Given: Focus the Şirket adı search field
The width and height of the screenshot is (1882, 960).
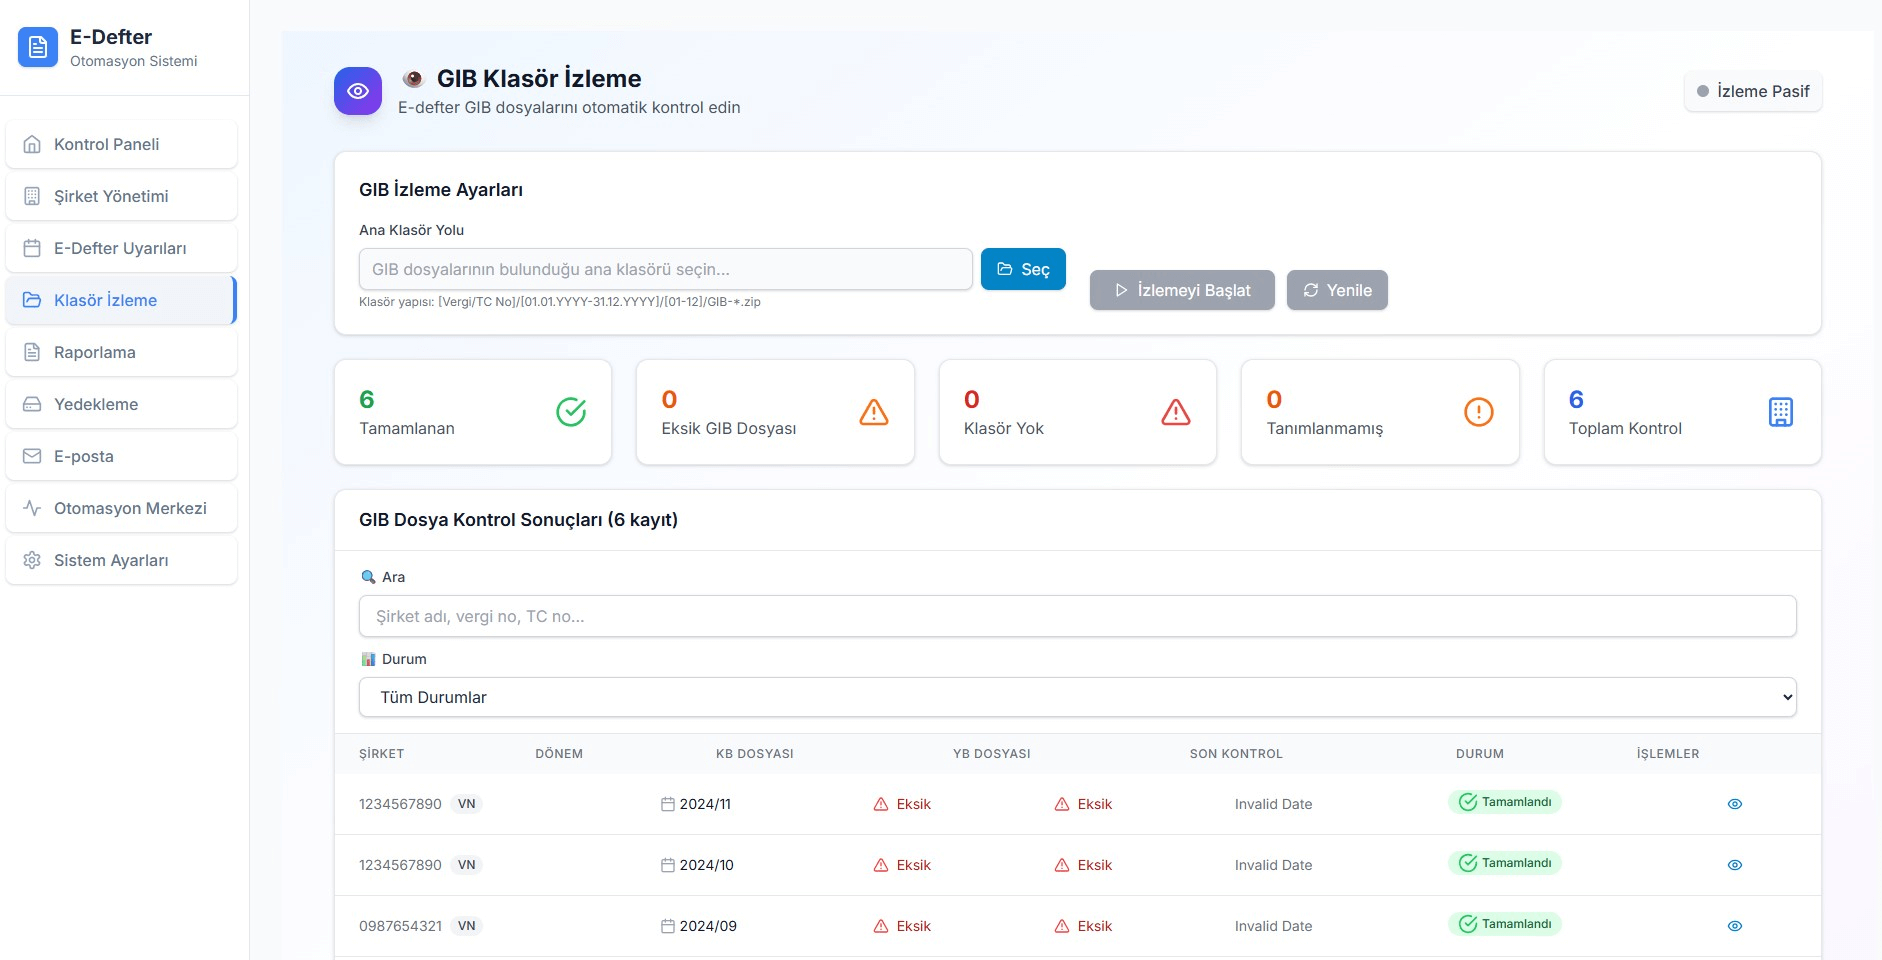Looking at the screenshot, I should [1077, 616].
